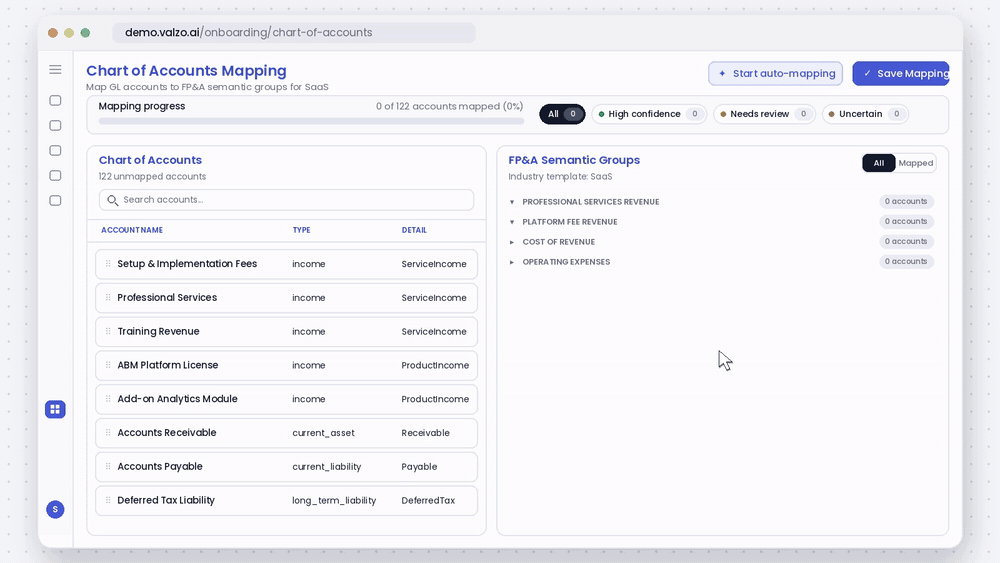Sort by Type column header
This screenshot has height=563, width=1000.
tap(302, 230)
